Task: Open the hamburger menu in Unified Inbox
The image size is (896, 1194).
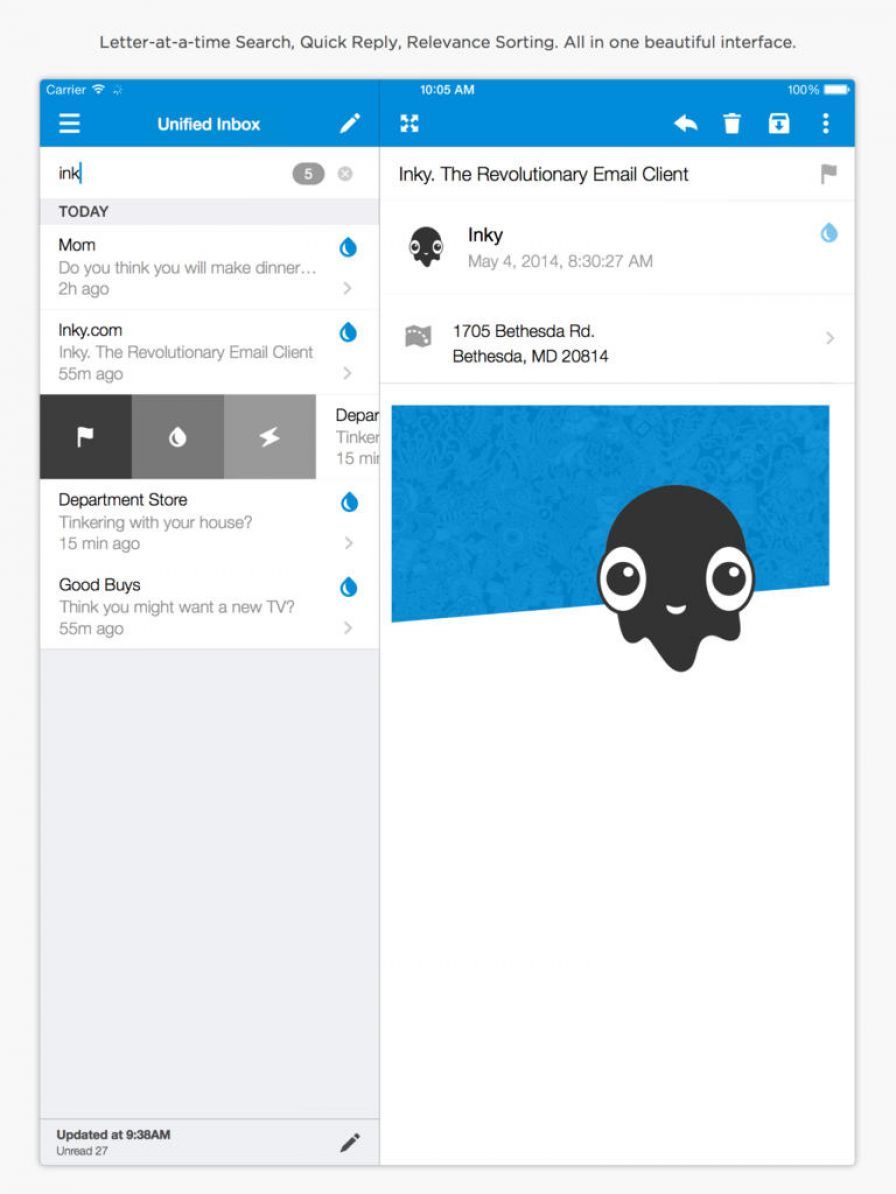Action: click(69, 124)
